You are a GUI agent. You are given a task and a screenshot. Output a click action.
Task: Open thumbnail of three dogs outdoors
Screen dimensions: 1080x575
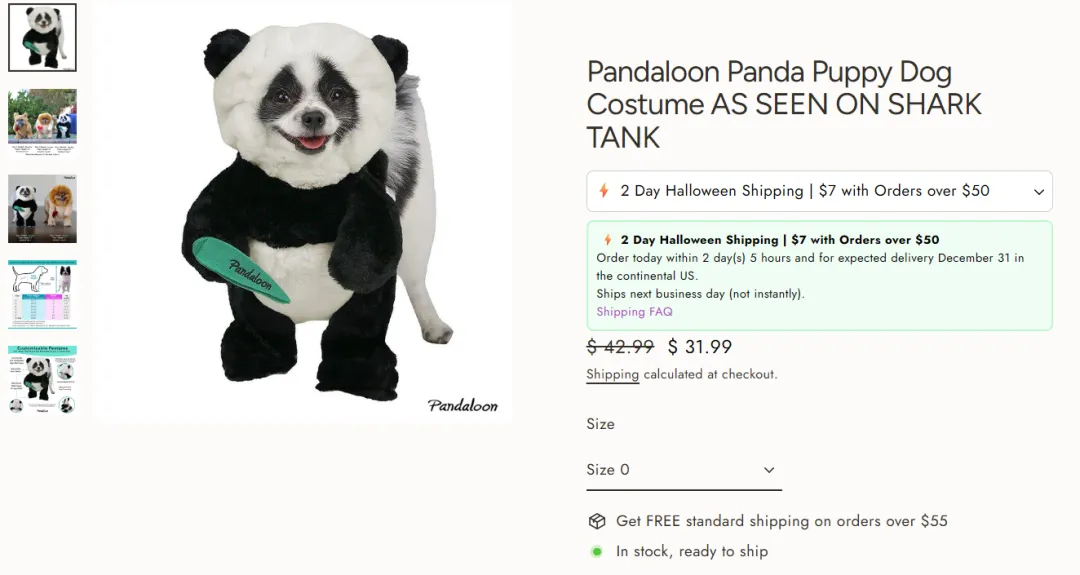[42, 122]
